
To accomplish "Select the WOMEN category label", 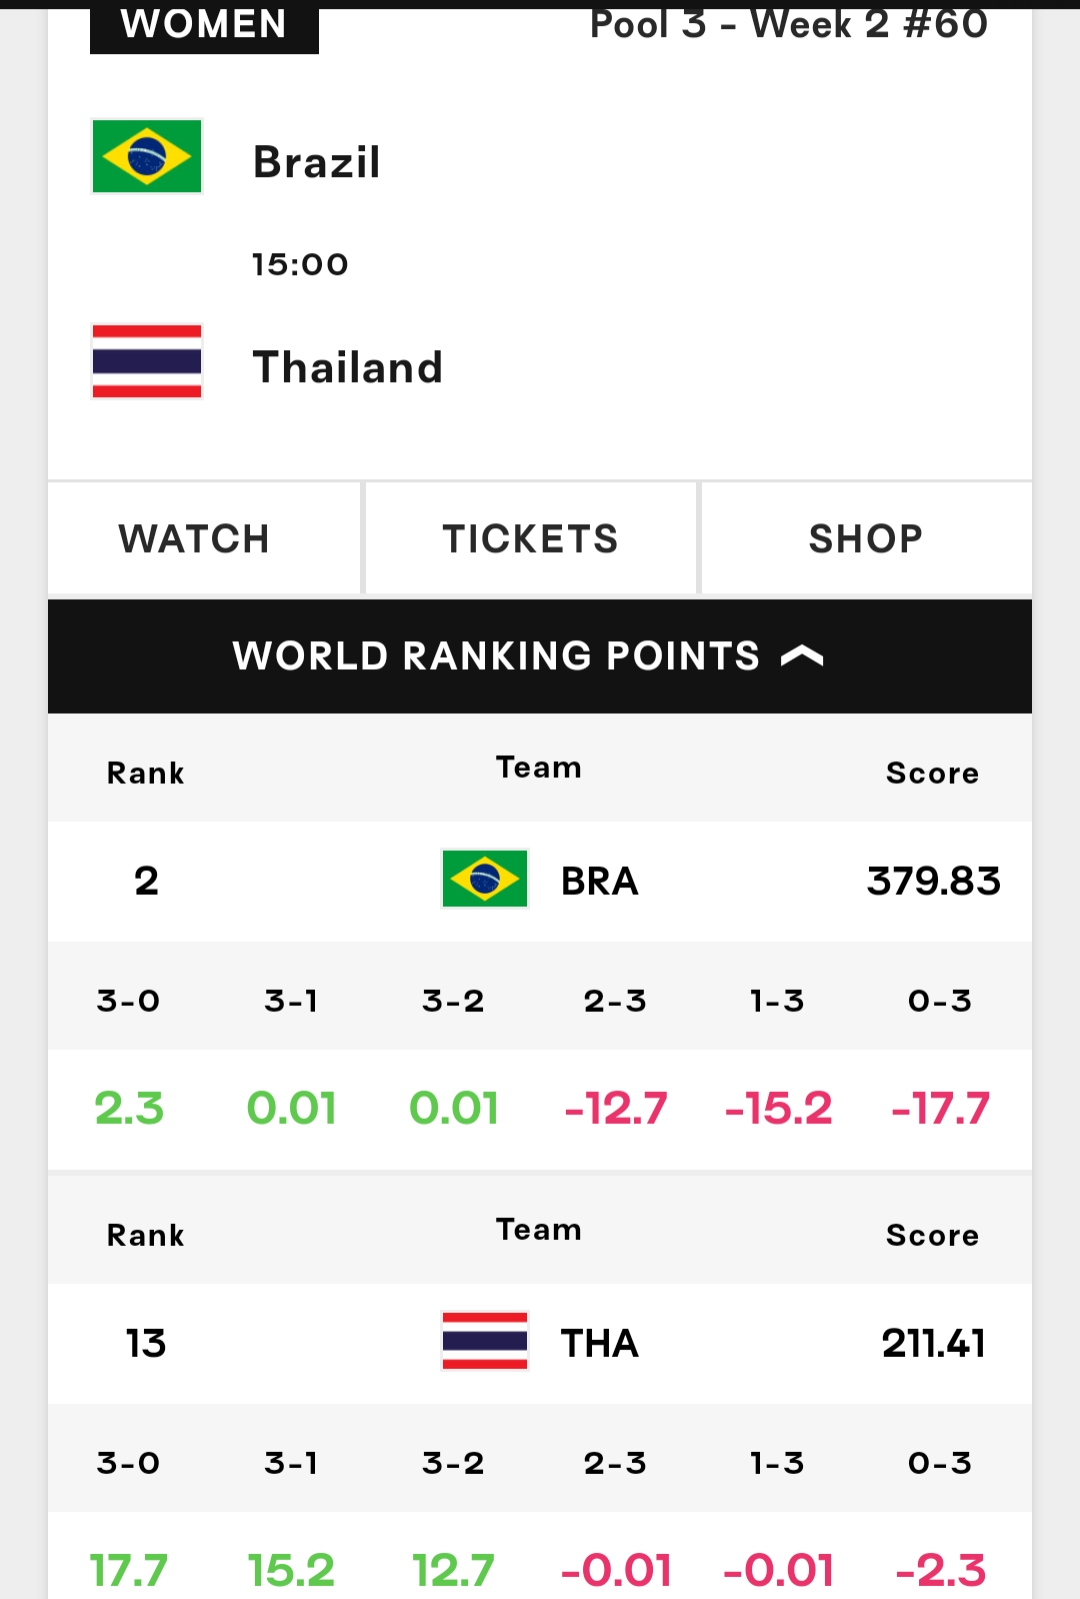I will (204, 24).
